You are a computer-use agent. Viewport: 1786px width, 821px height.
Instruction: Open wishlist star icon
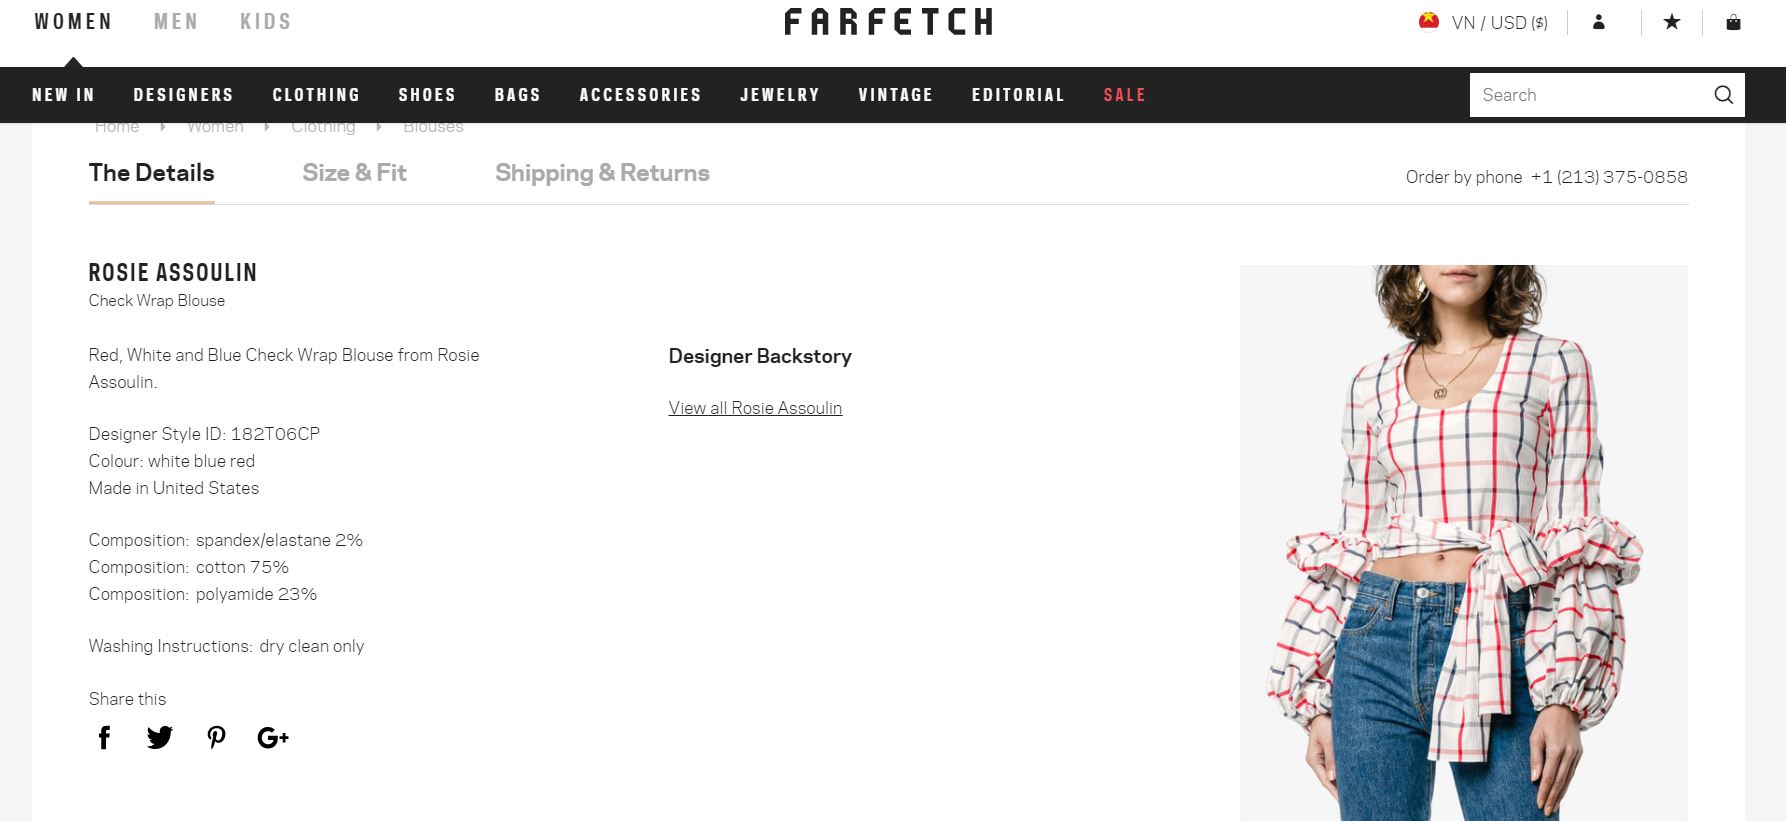coord(1672,22)
